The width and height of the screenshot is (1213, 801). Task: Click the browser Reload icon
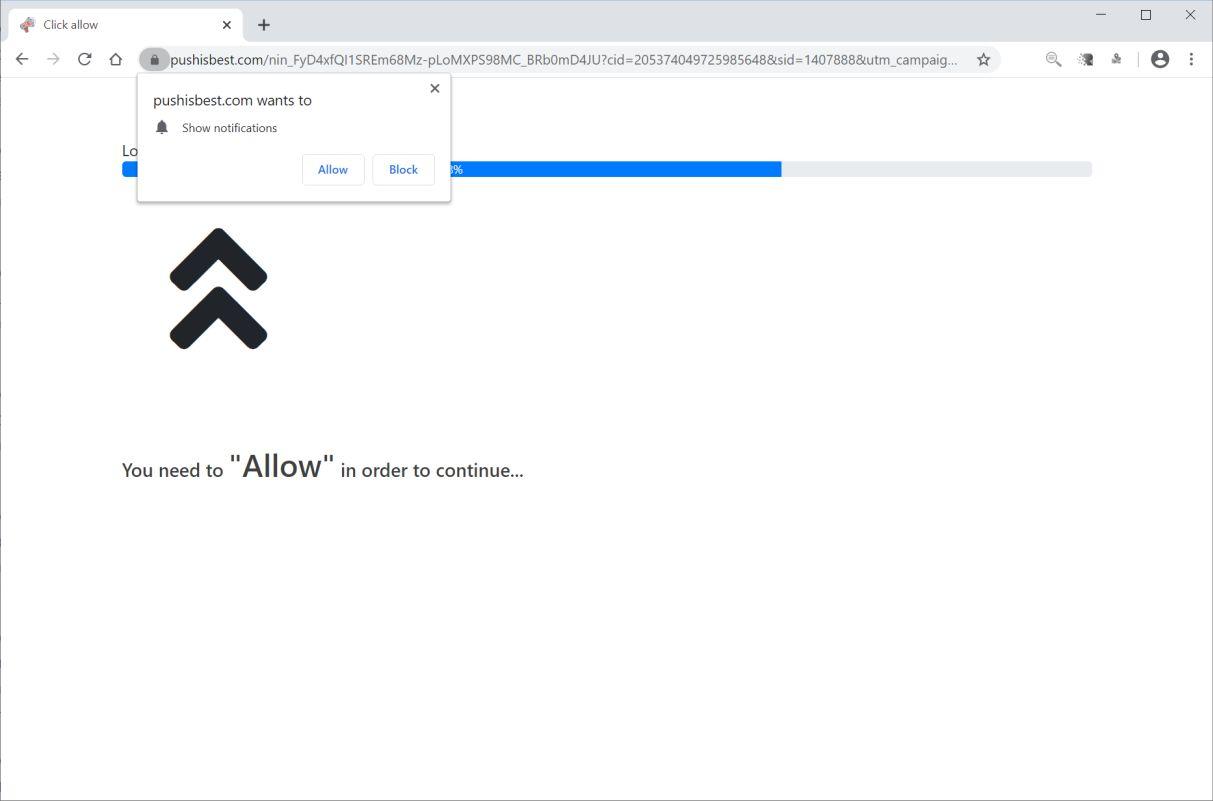coord(84,59)
